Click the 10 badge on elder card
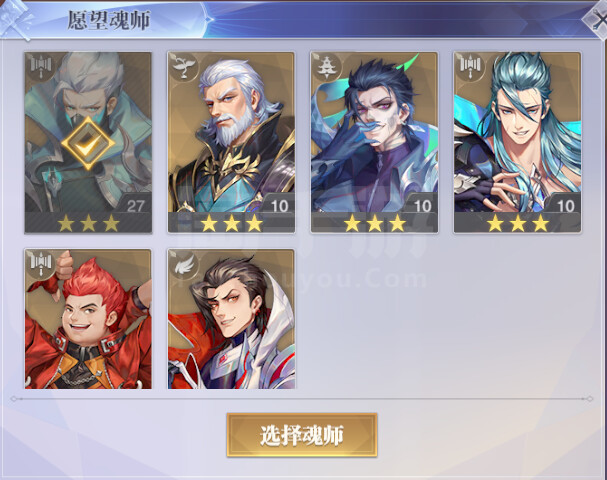The height and width of the screenshot is (480, 607). (x=279, y=206)
